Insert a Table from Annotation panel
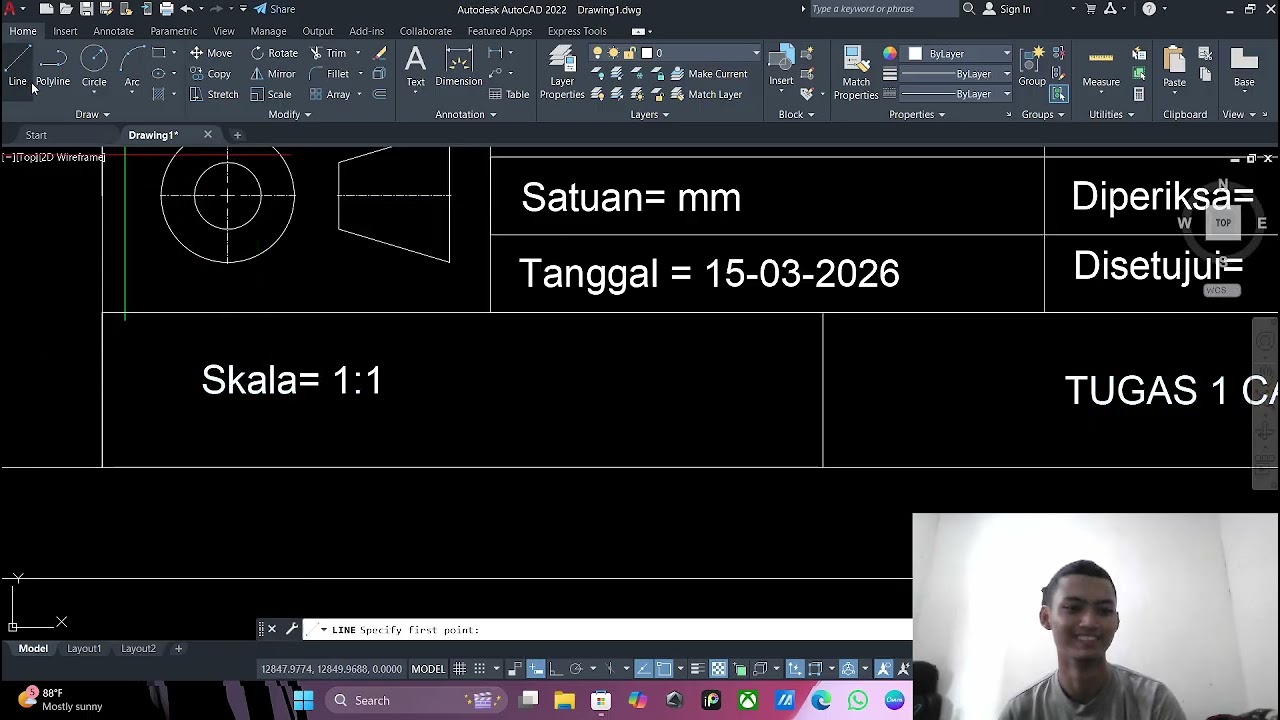Viewport: 1280px width, 720px height. coord(509,94)
